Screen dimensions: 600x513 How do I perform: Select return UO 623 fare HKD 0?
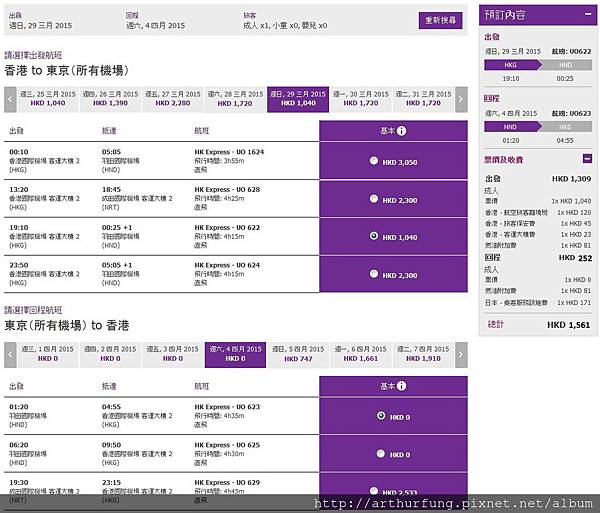click(x=381, y=415)
